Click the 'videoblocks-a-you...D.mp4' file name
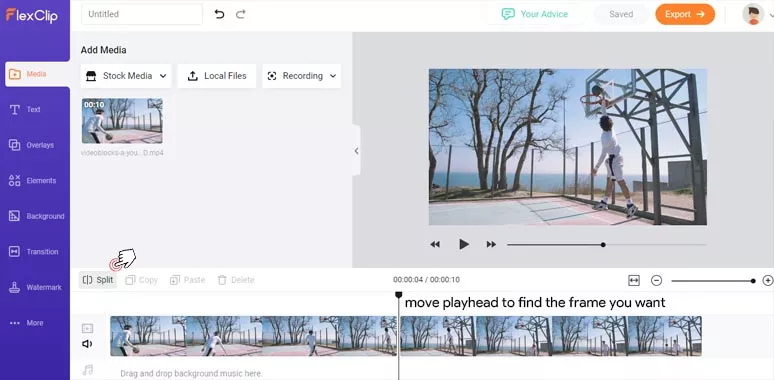This screenshot has width=774, height=380. point(122,153)
